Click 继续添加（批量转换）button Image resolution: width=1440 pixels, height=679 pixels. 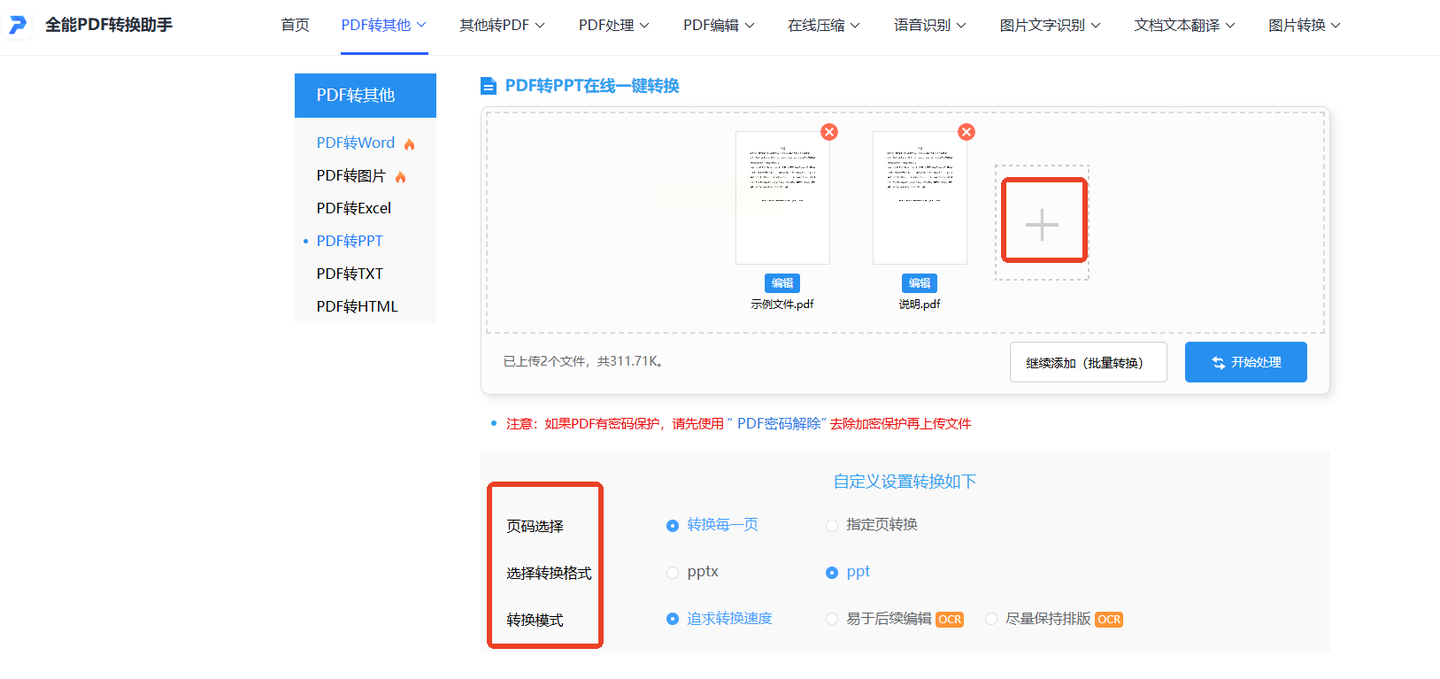[1088, 362]
